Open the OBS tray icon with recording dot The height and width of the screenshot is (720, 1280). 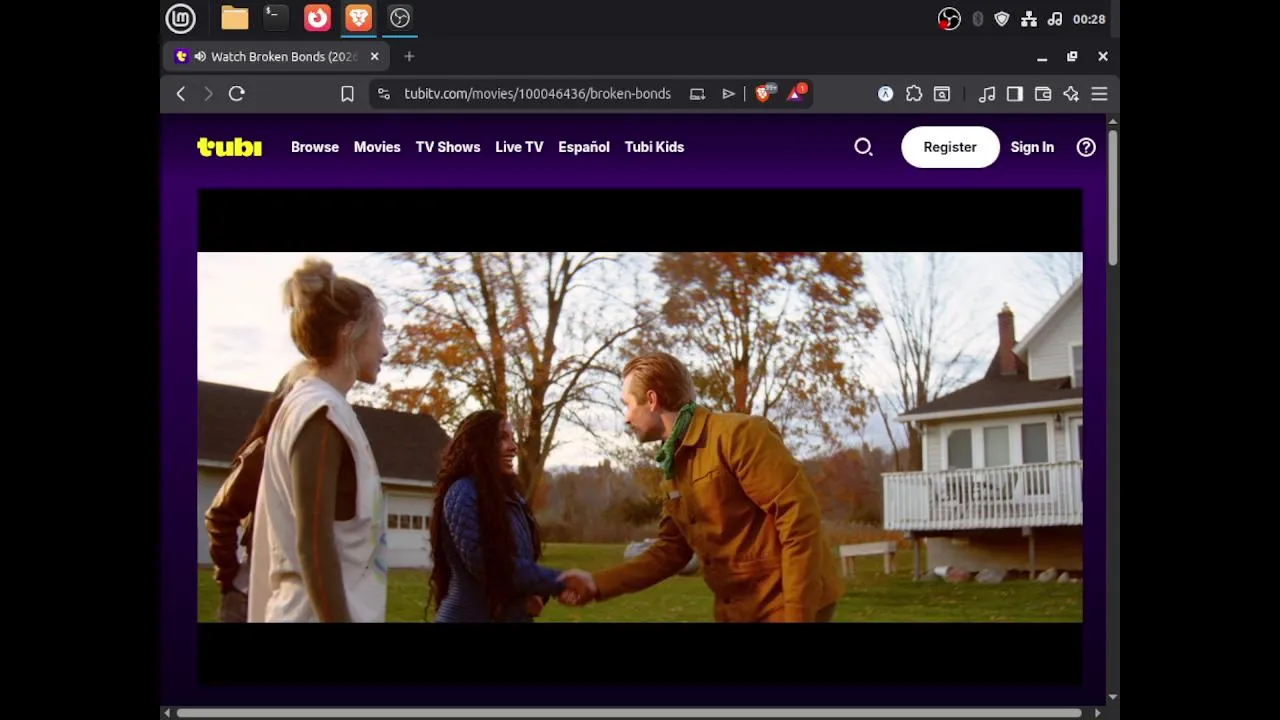(949, 19)
